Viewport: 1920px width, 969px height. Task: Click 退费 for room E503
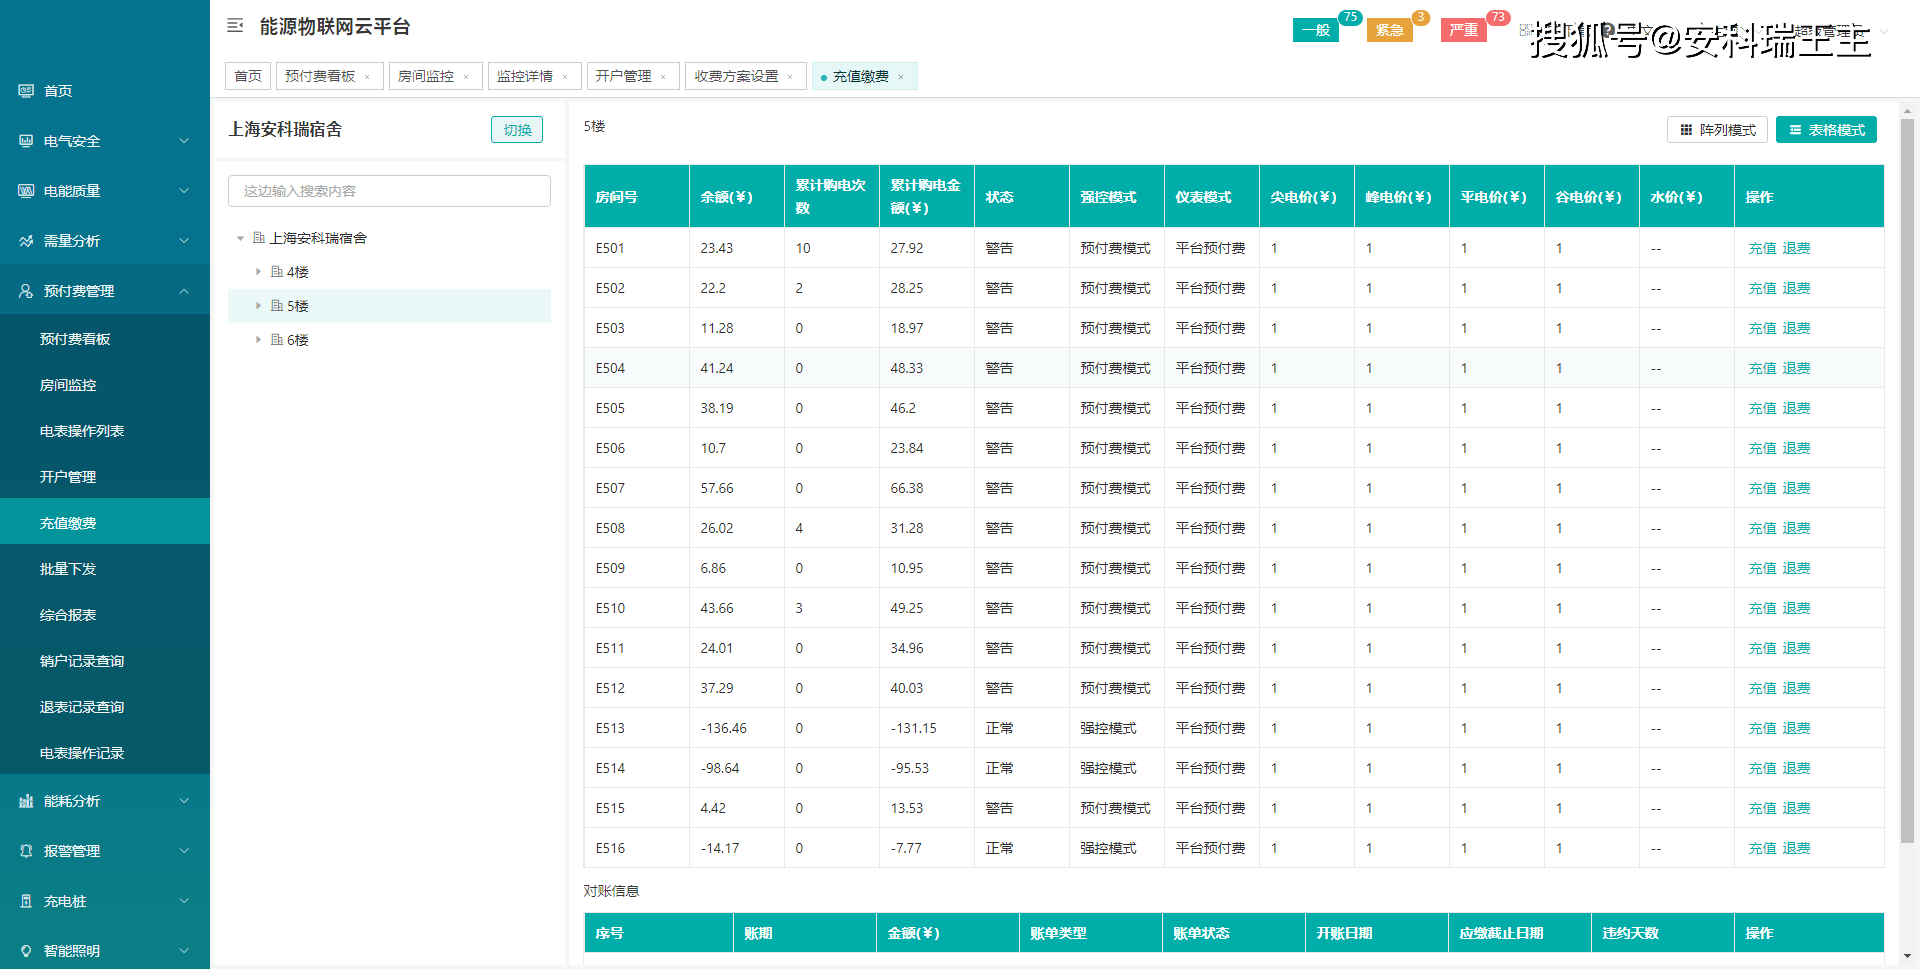[1796, 328]
